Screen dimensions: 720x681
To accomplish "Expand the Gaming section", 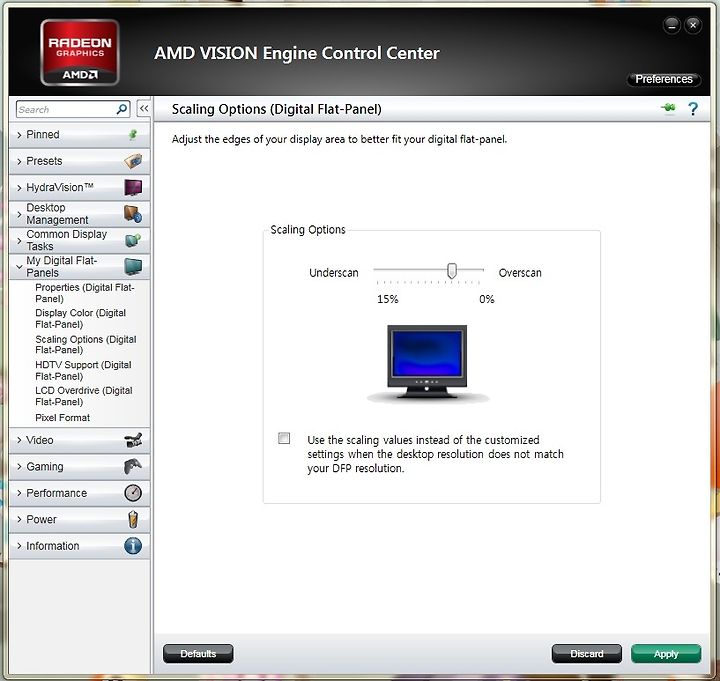I will [x=79, y=467].
